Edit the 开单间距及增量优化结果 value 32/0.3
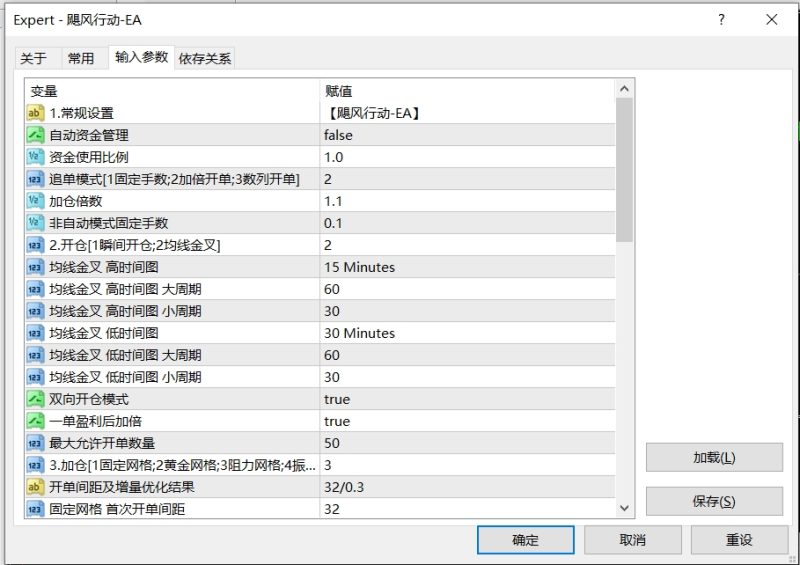This screenshot has width=800, height=565. tap(467, 486)
